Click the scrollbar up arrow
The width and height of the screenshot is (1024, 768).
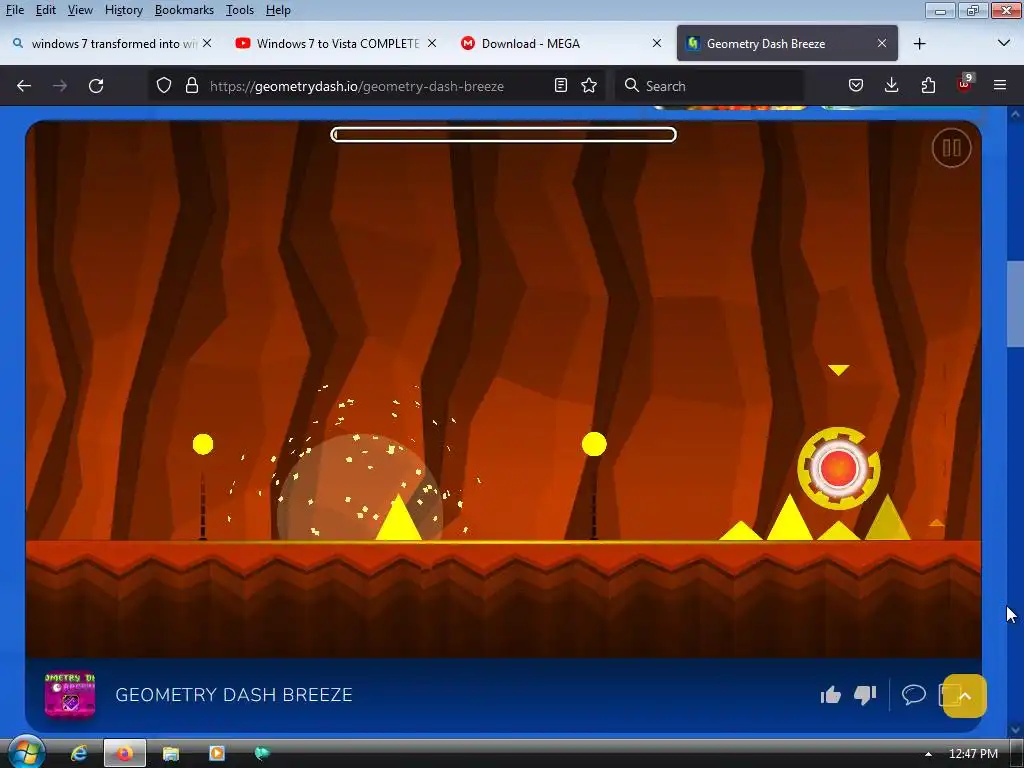pyautogui.click(x=1015, y=115)
